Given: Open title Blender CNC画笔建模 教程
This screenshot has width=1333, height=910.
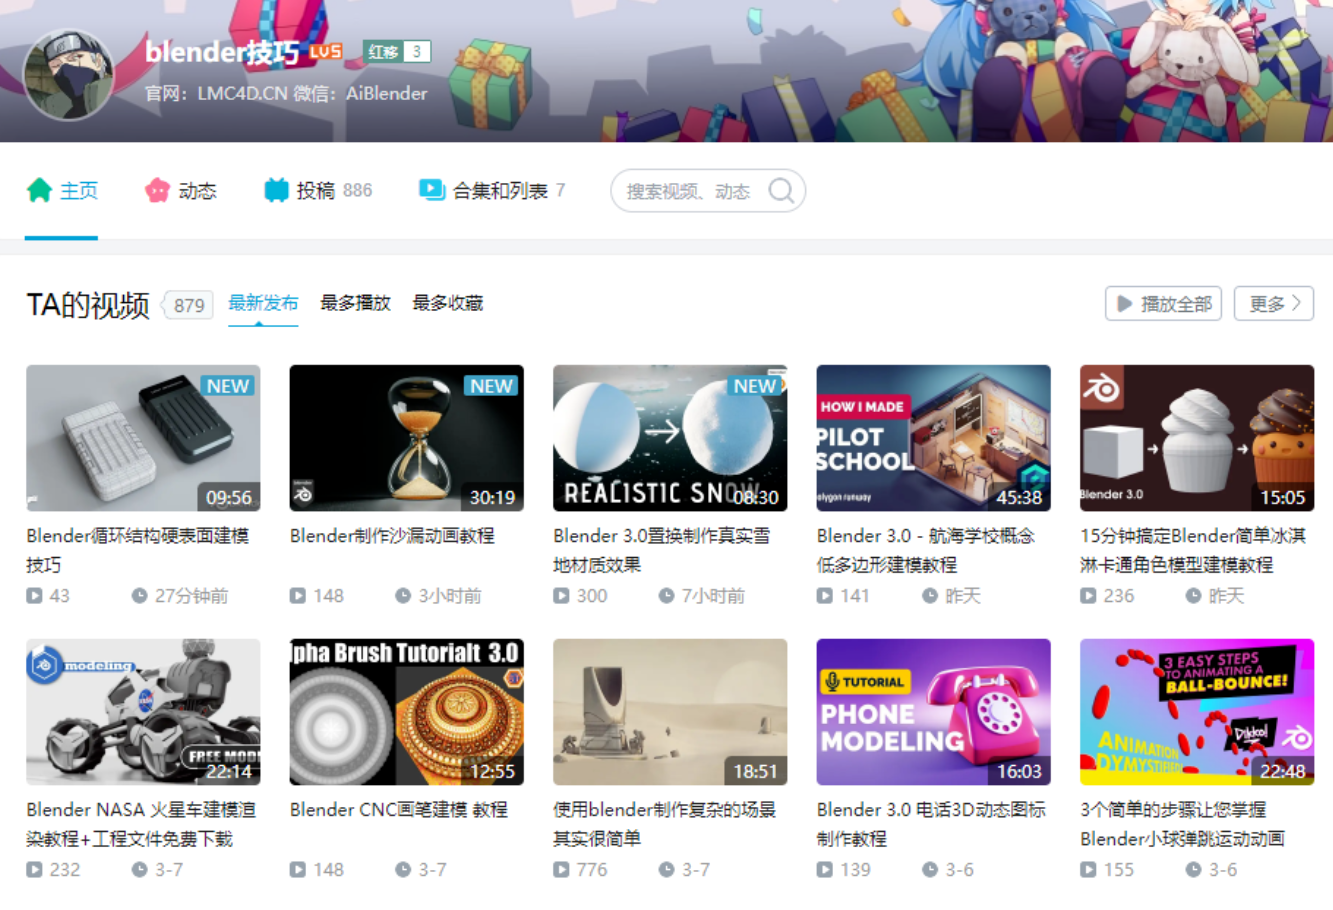Looking at the screenshot, I should click(x=399, y=810).
